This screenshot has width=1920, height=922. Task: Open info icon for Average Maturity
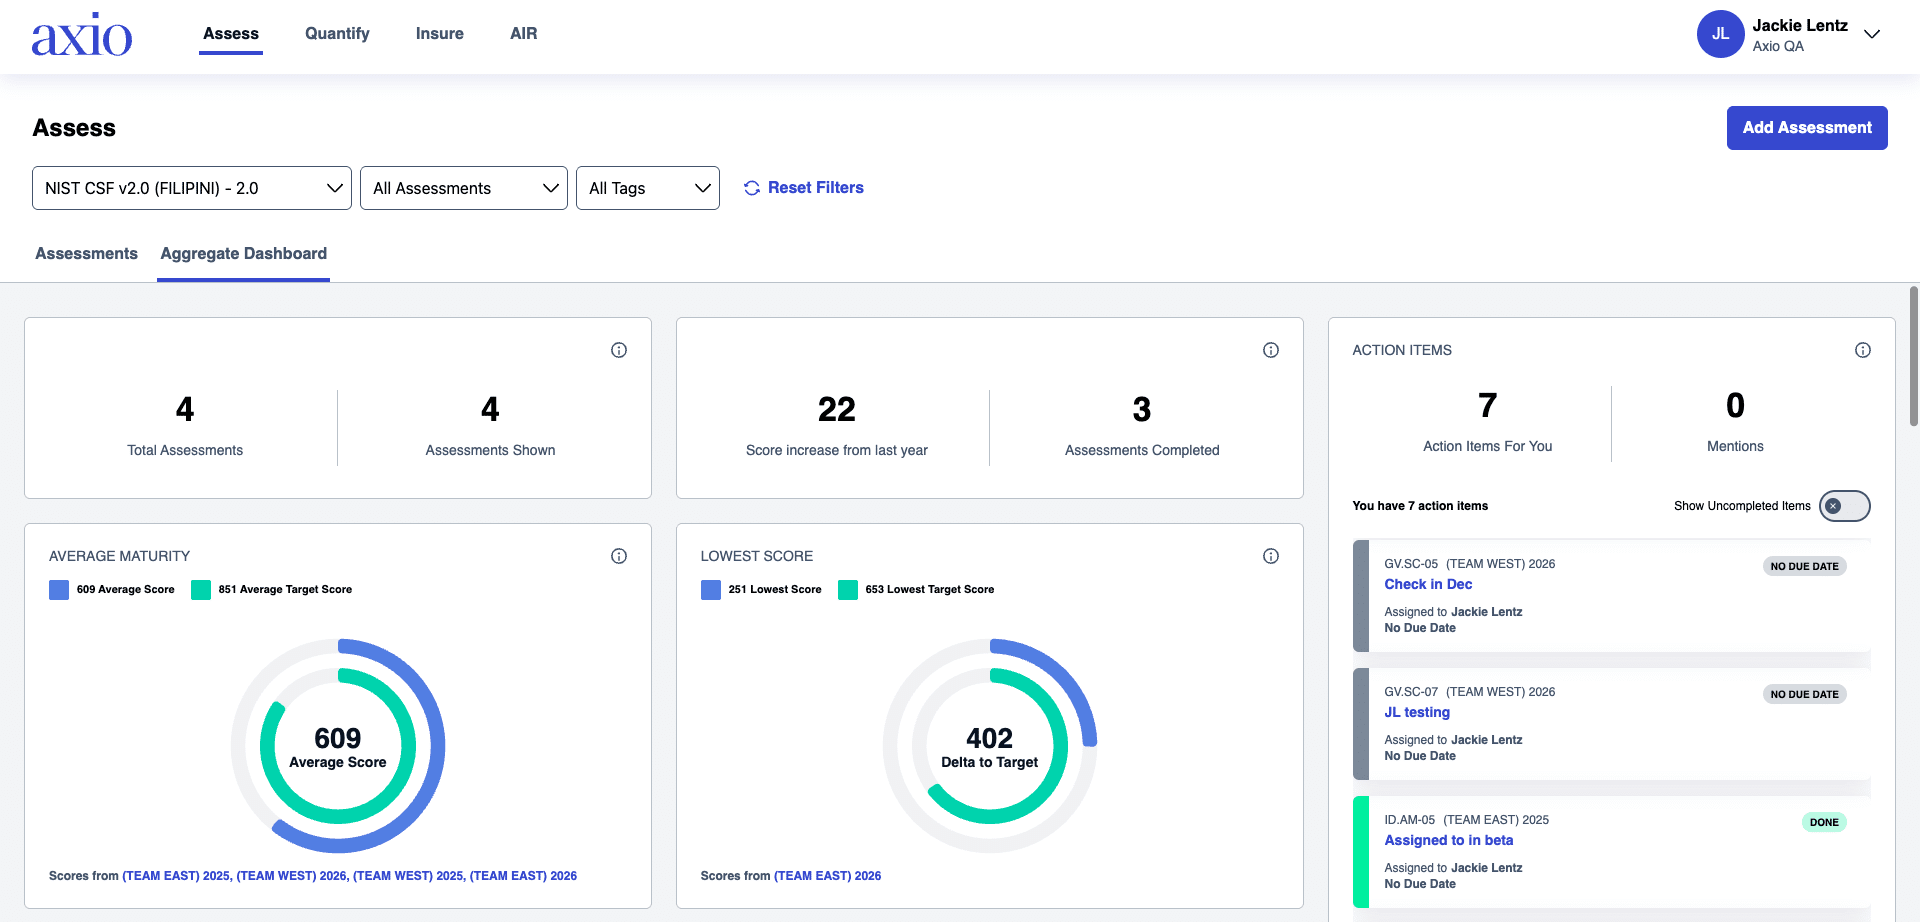click(619, 556)
